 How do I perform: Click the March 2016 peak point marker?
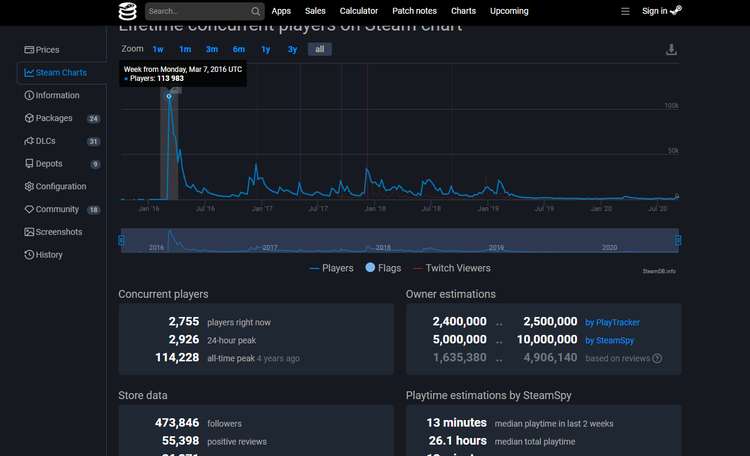point(169,96)
